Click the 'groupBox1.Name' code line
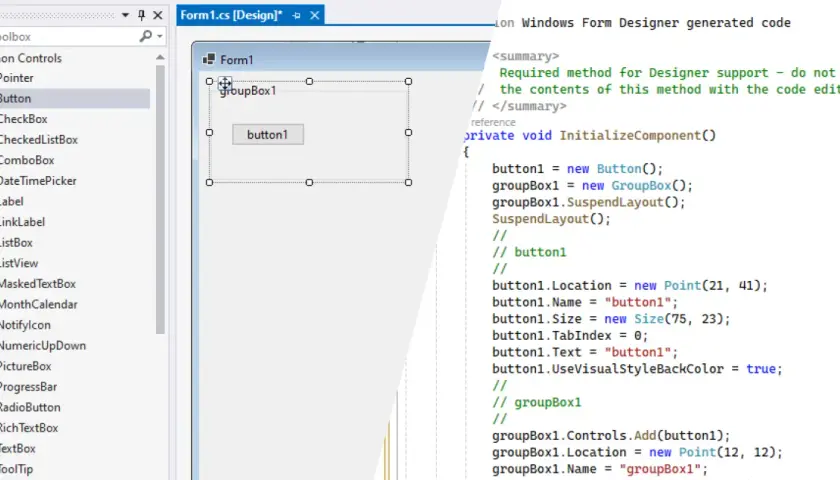 pos(600,469)
